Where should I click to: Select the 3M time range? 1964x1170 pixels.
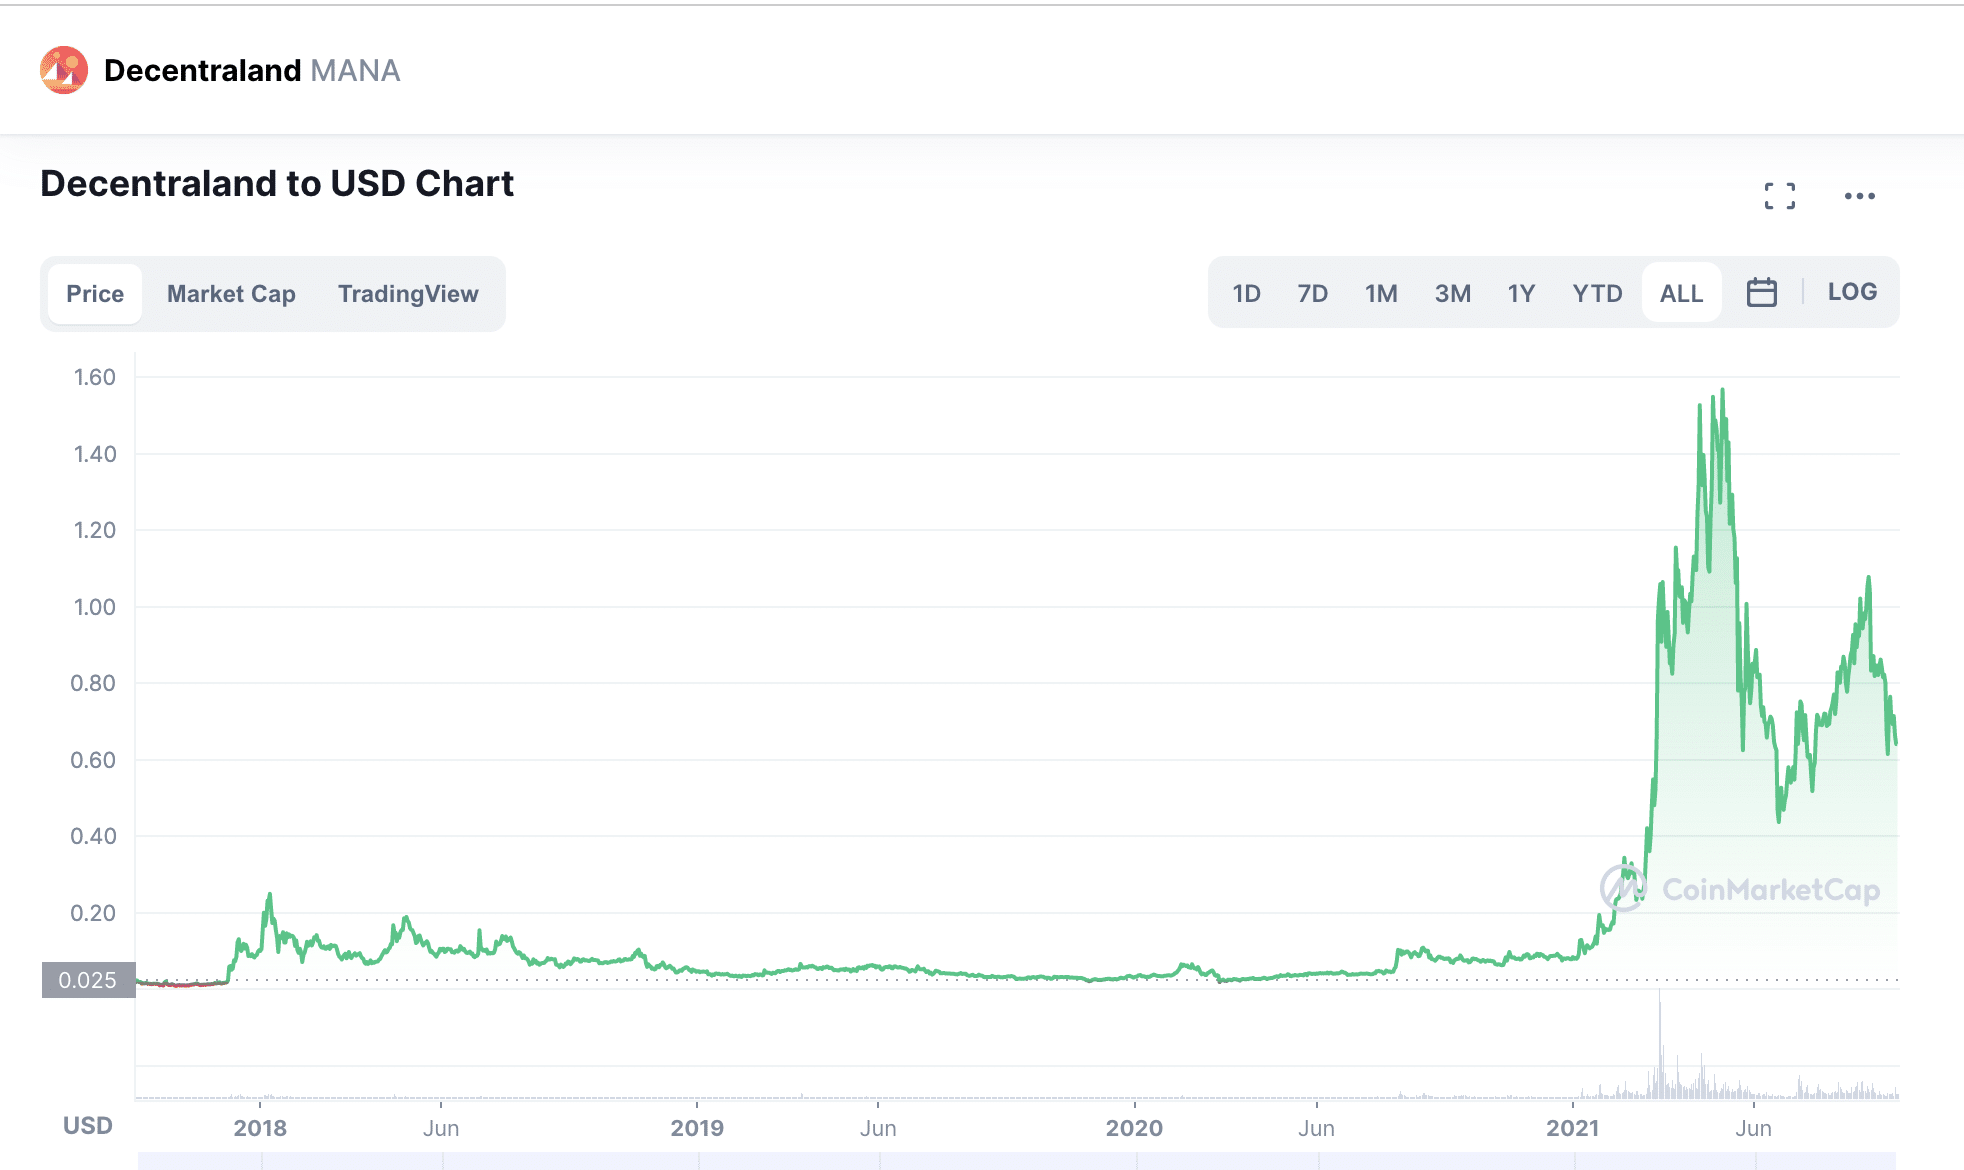(1453, 293)
